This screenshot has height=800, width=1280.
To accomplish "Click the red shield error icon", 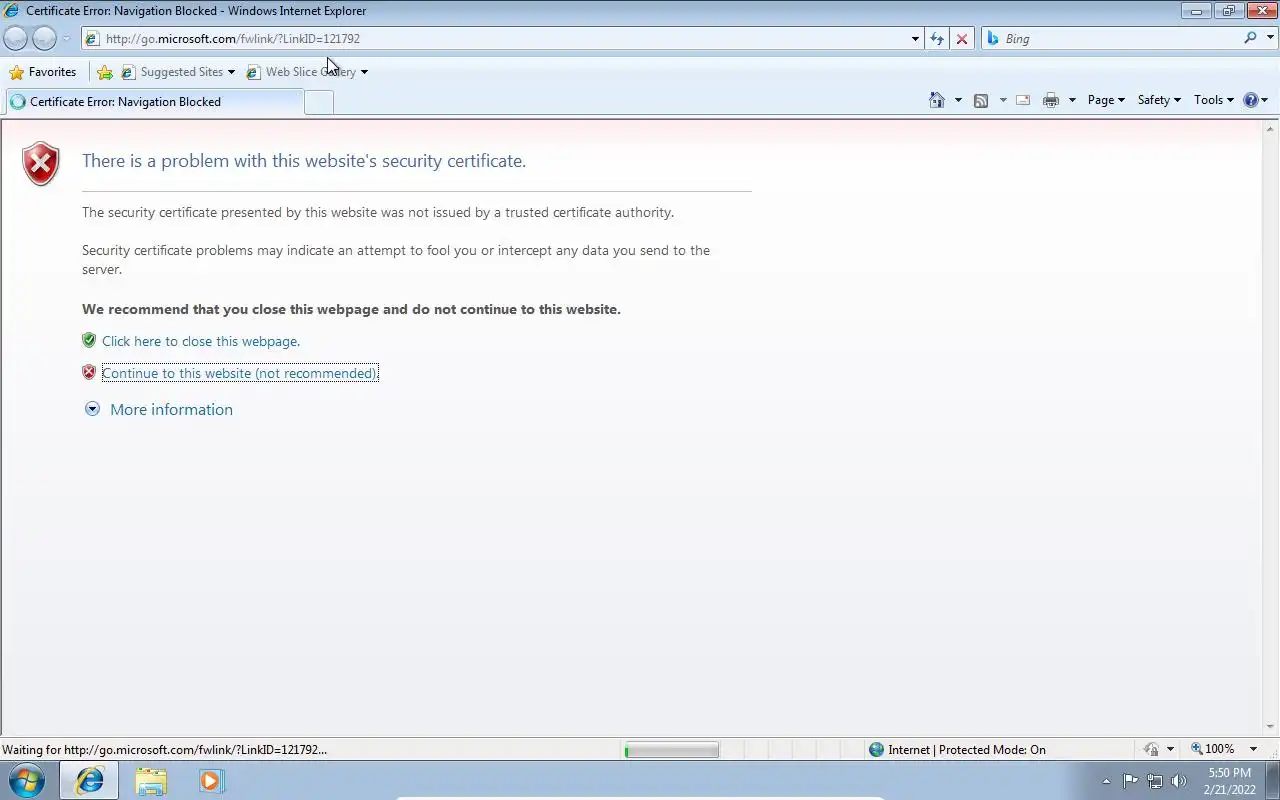I will pos(41,164).
